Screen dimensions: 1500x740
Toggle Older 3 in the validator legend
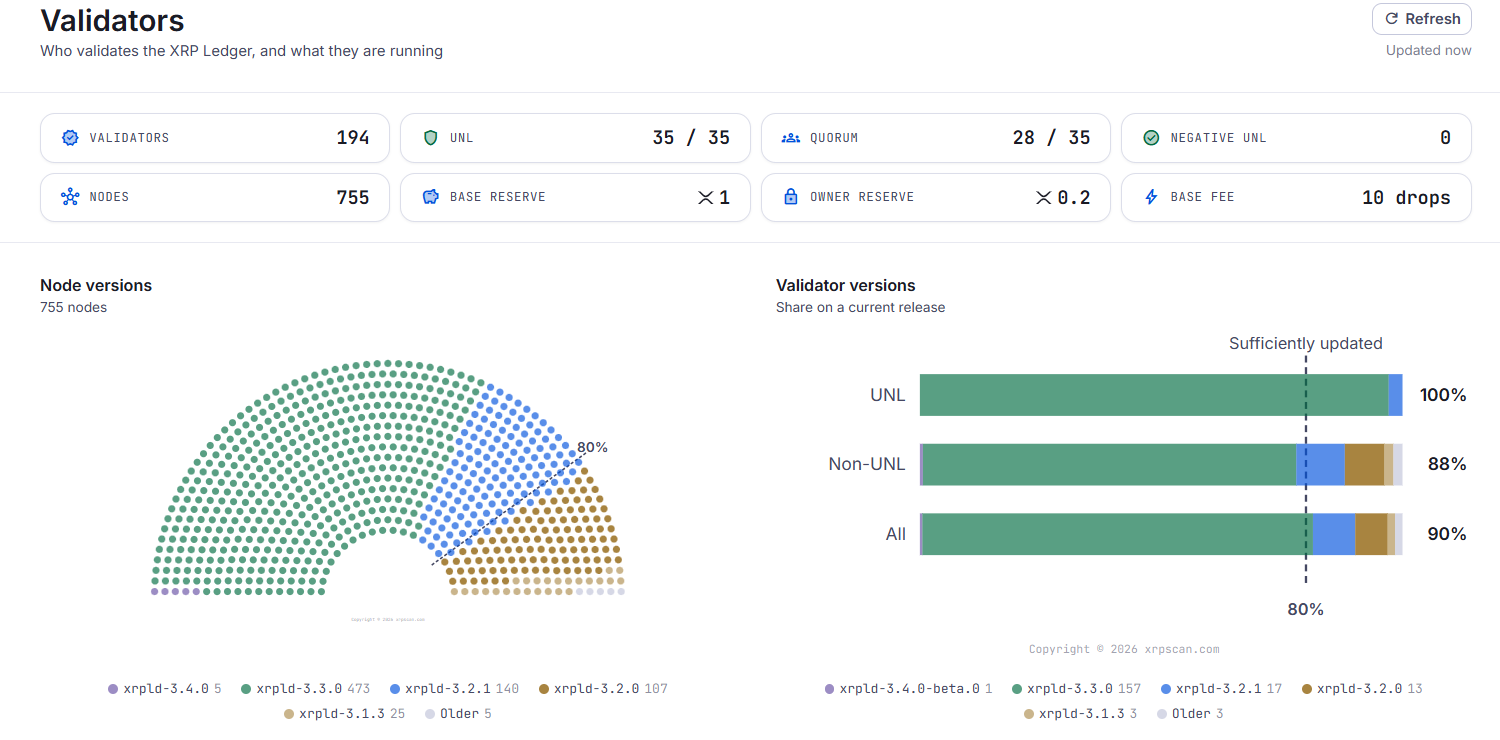[x=1190, y=714]
